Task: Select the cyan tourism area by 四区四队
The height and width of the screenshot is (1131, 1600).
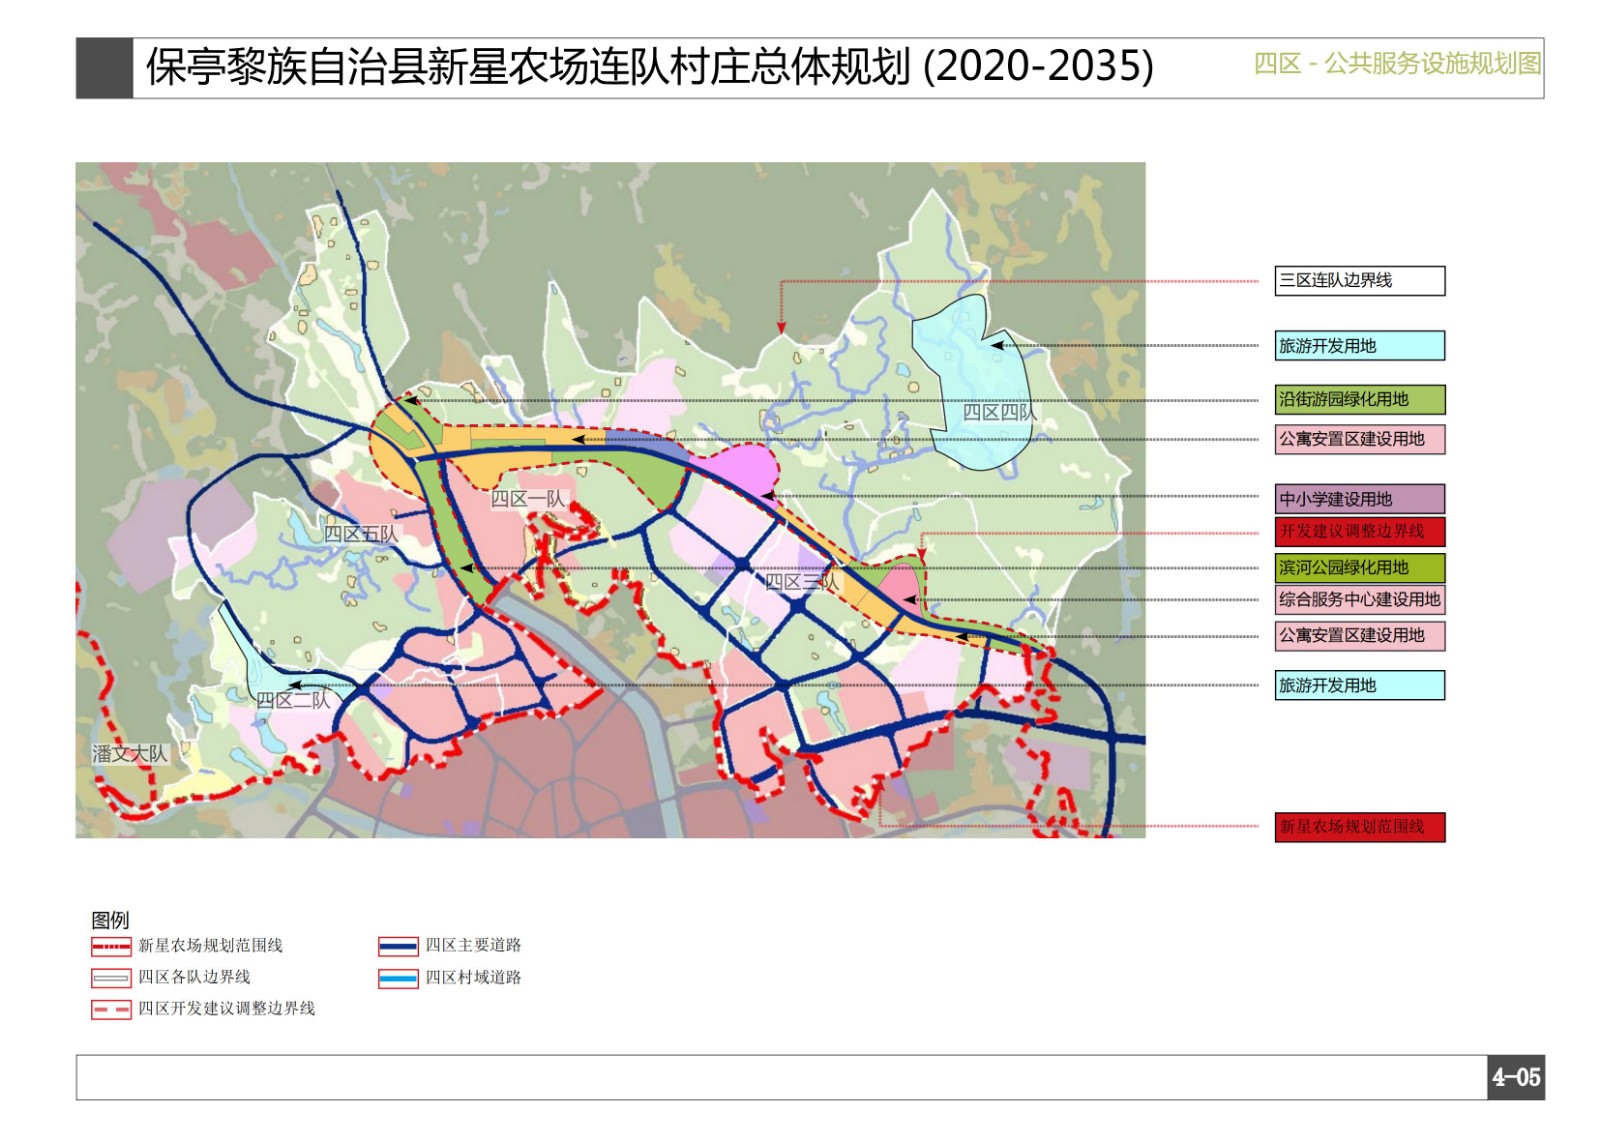Action: (972, 385)
